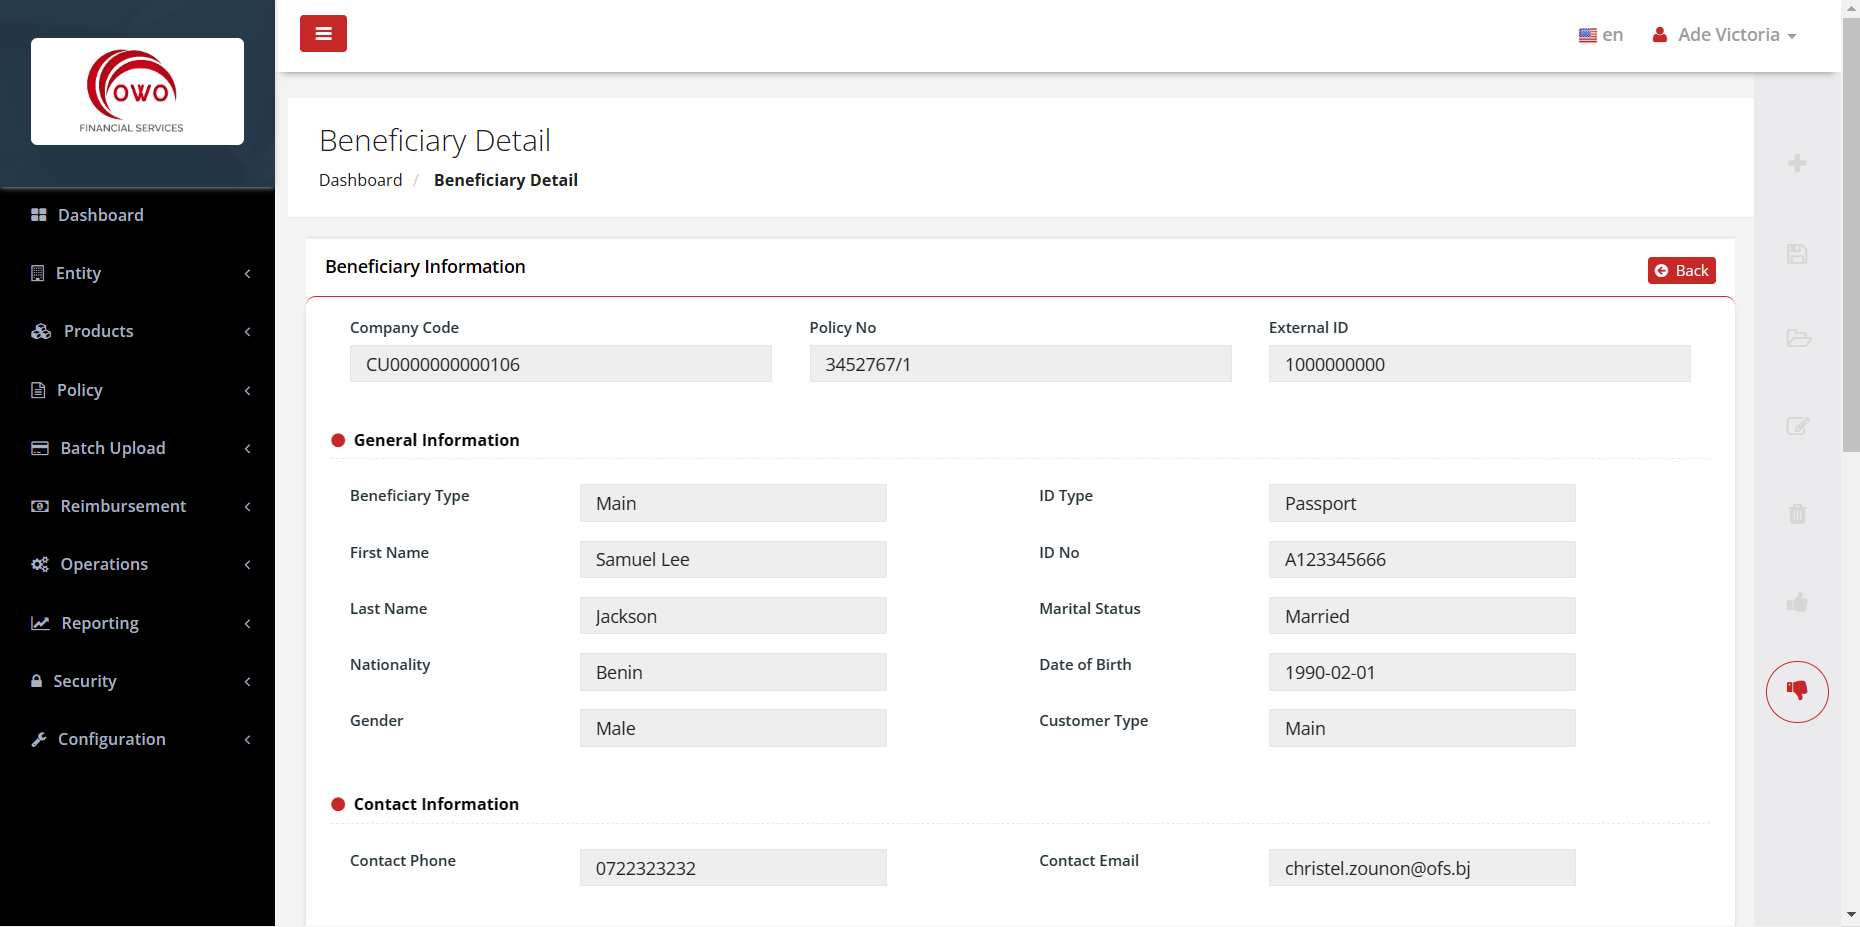
Task: Click the Last Name field Jackson
Action: pos(733,616)
